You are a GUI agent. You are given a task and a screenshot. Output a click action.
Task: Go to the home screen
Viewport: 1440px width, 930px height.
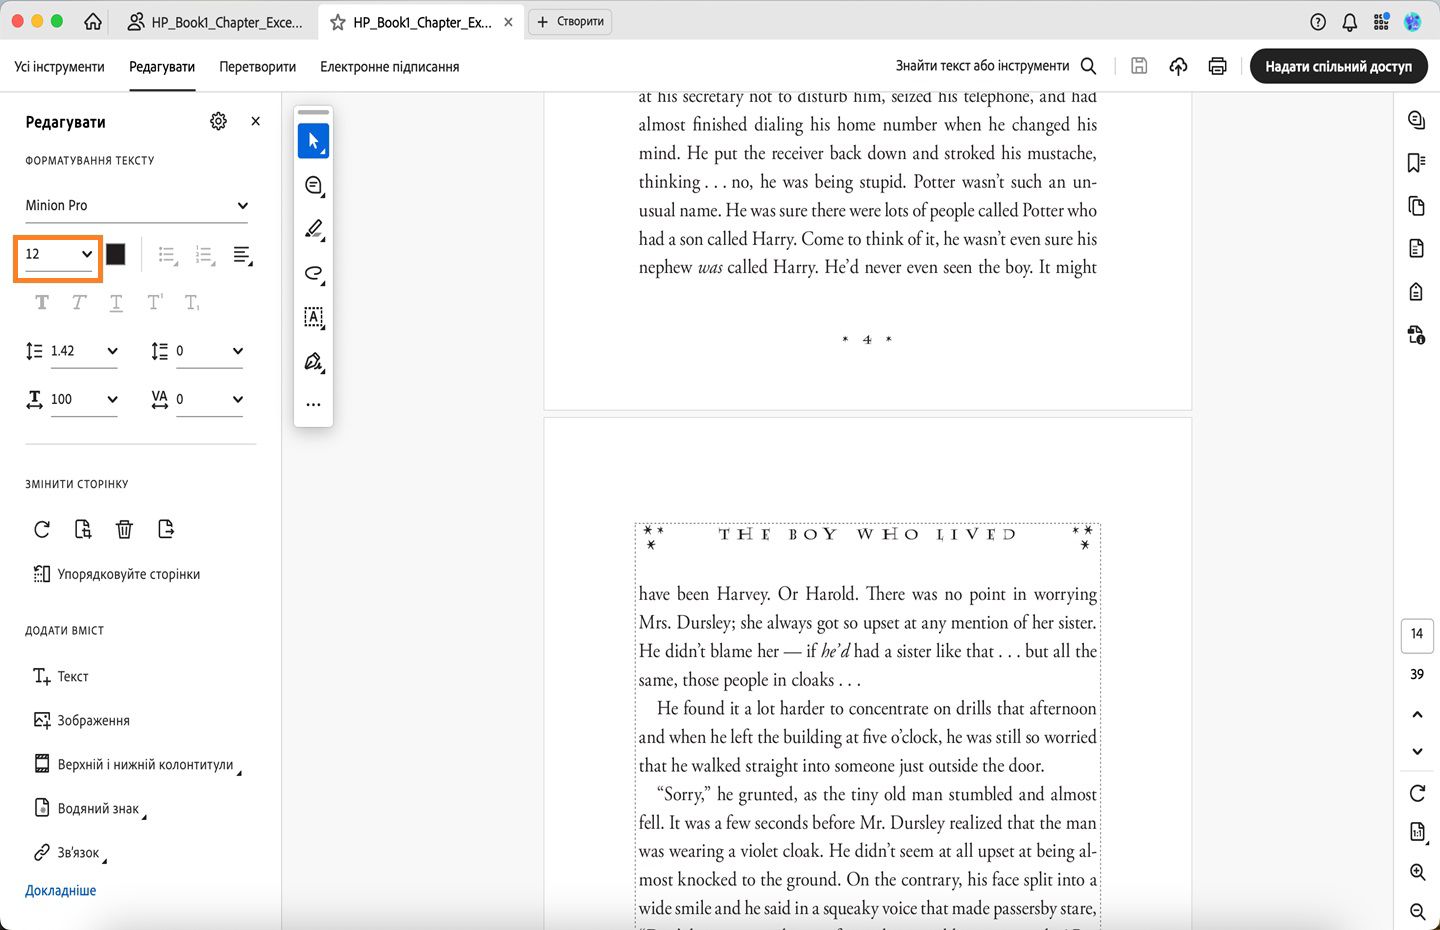93,22
